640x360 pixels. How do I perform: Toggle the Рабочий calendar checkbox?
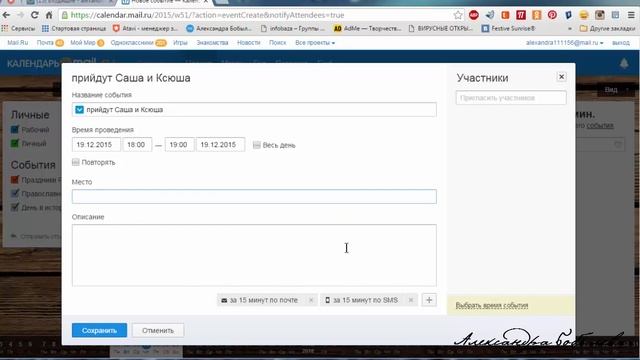[x=15, y=129]
